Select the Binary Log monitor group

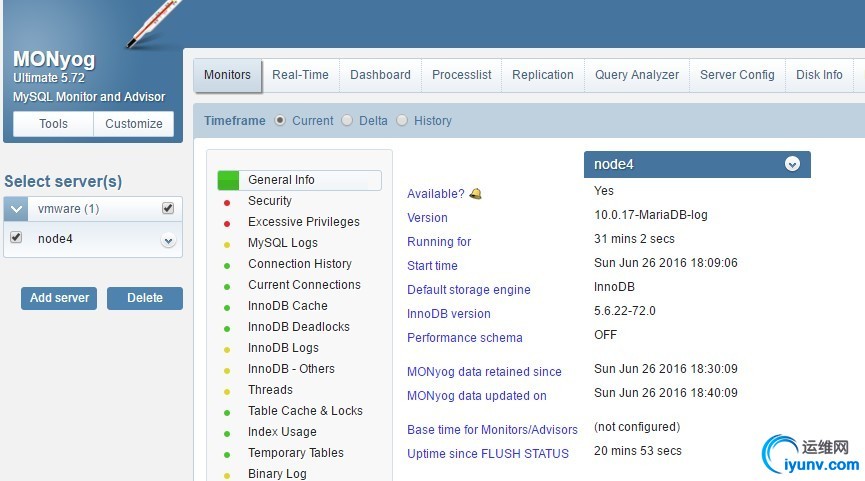(x=277, y=473)
